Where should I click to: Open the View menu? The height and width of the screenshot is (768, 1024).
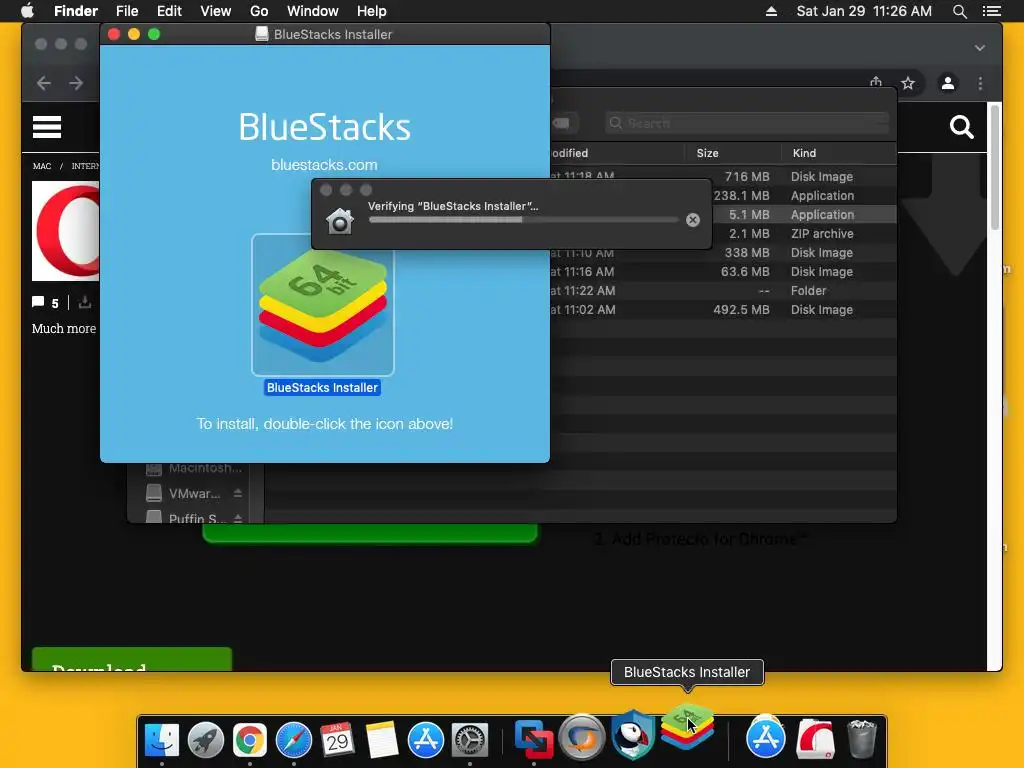point(216,11)
